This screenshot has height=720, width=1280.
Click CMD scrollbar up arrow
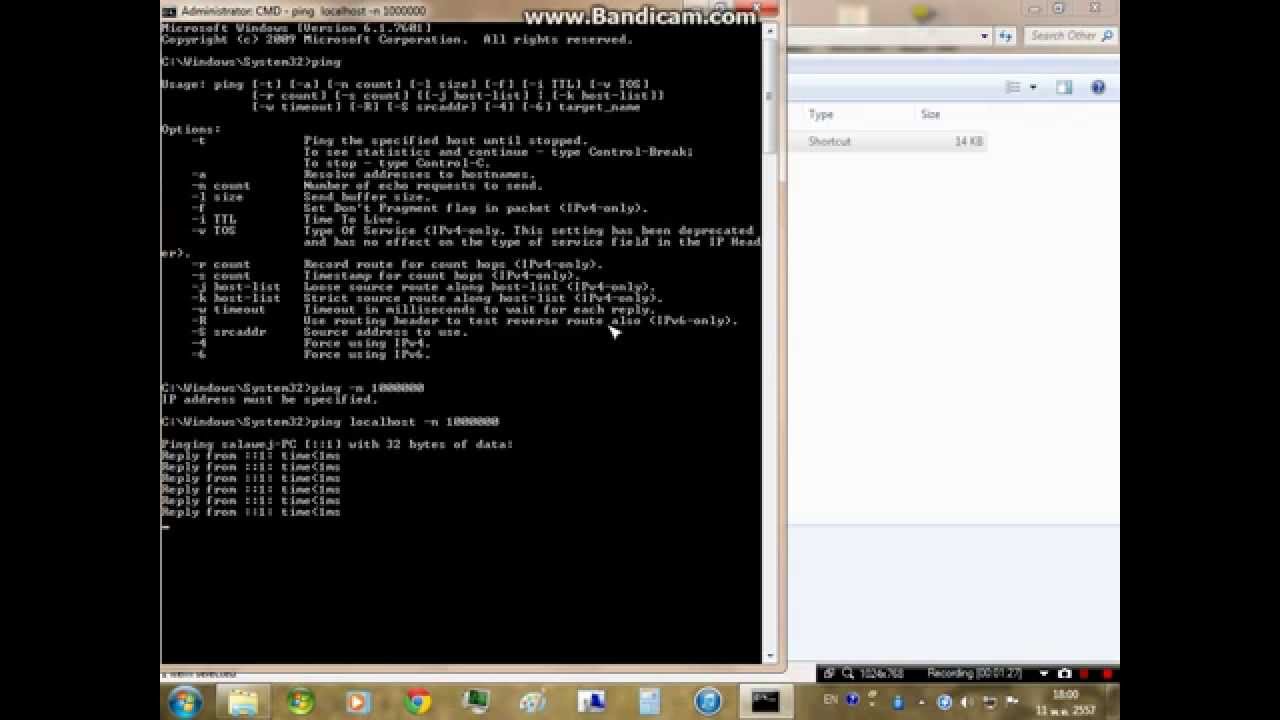tap(769, 31)
